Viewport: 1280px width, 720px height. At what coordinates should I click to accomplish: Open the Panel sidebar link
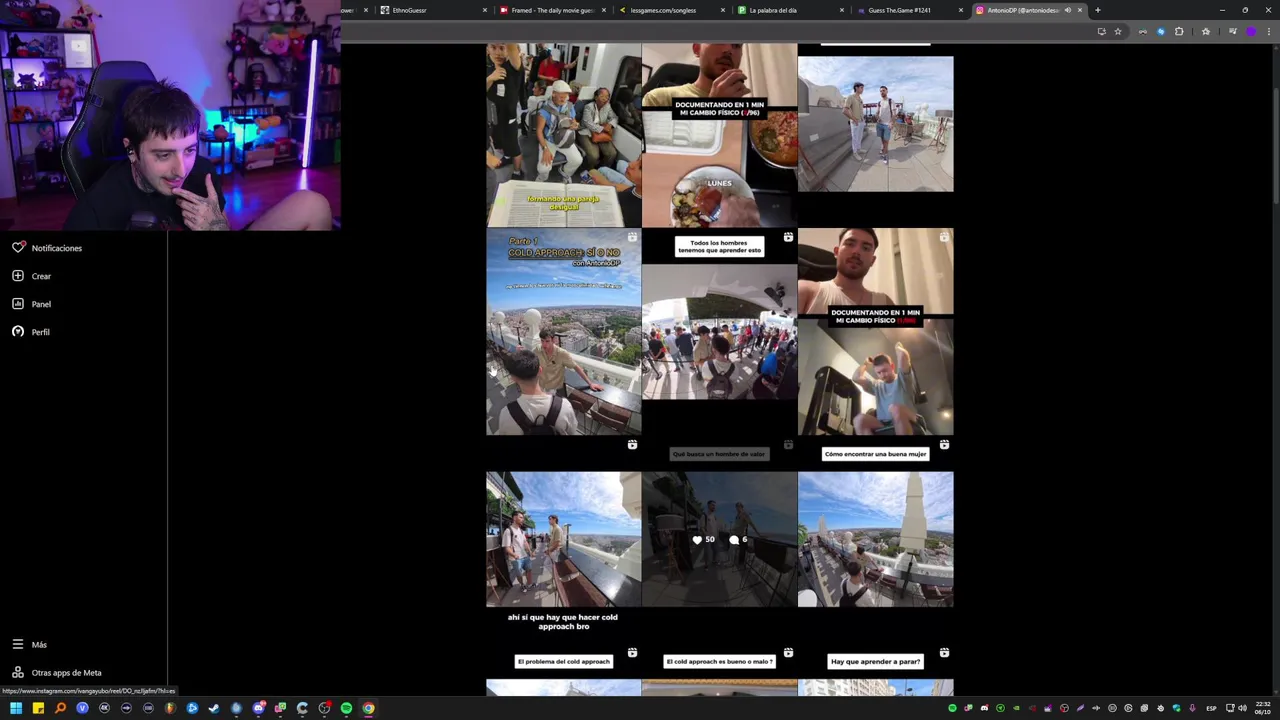tap(41, 304)
